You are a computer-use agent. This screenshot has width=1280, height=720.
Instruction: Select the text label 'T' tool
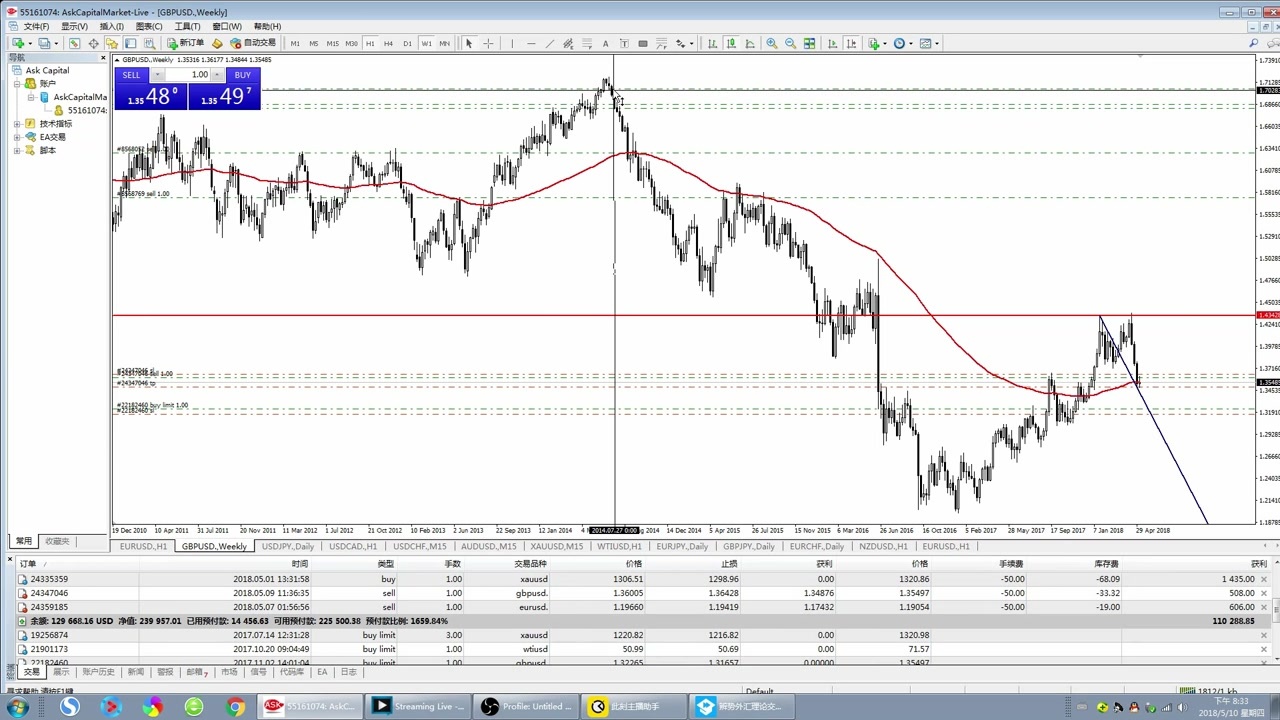624,43
